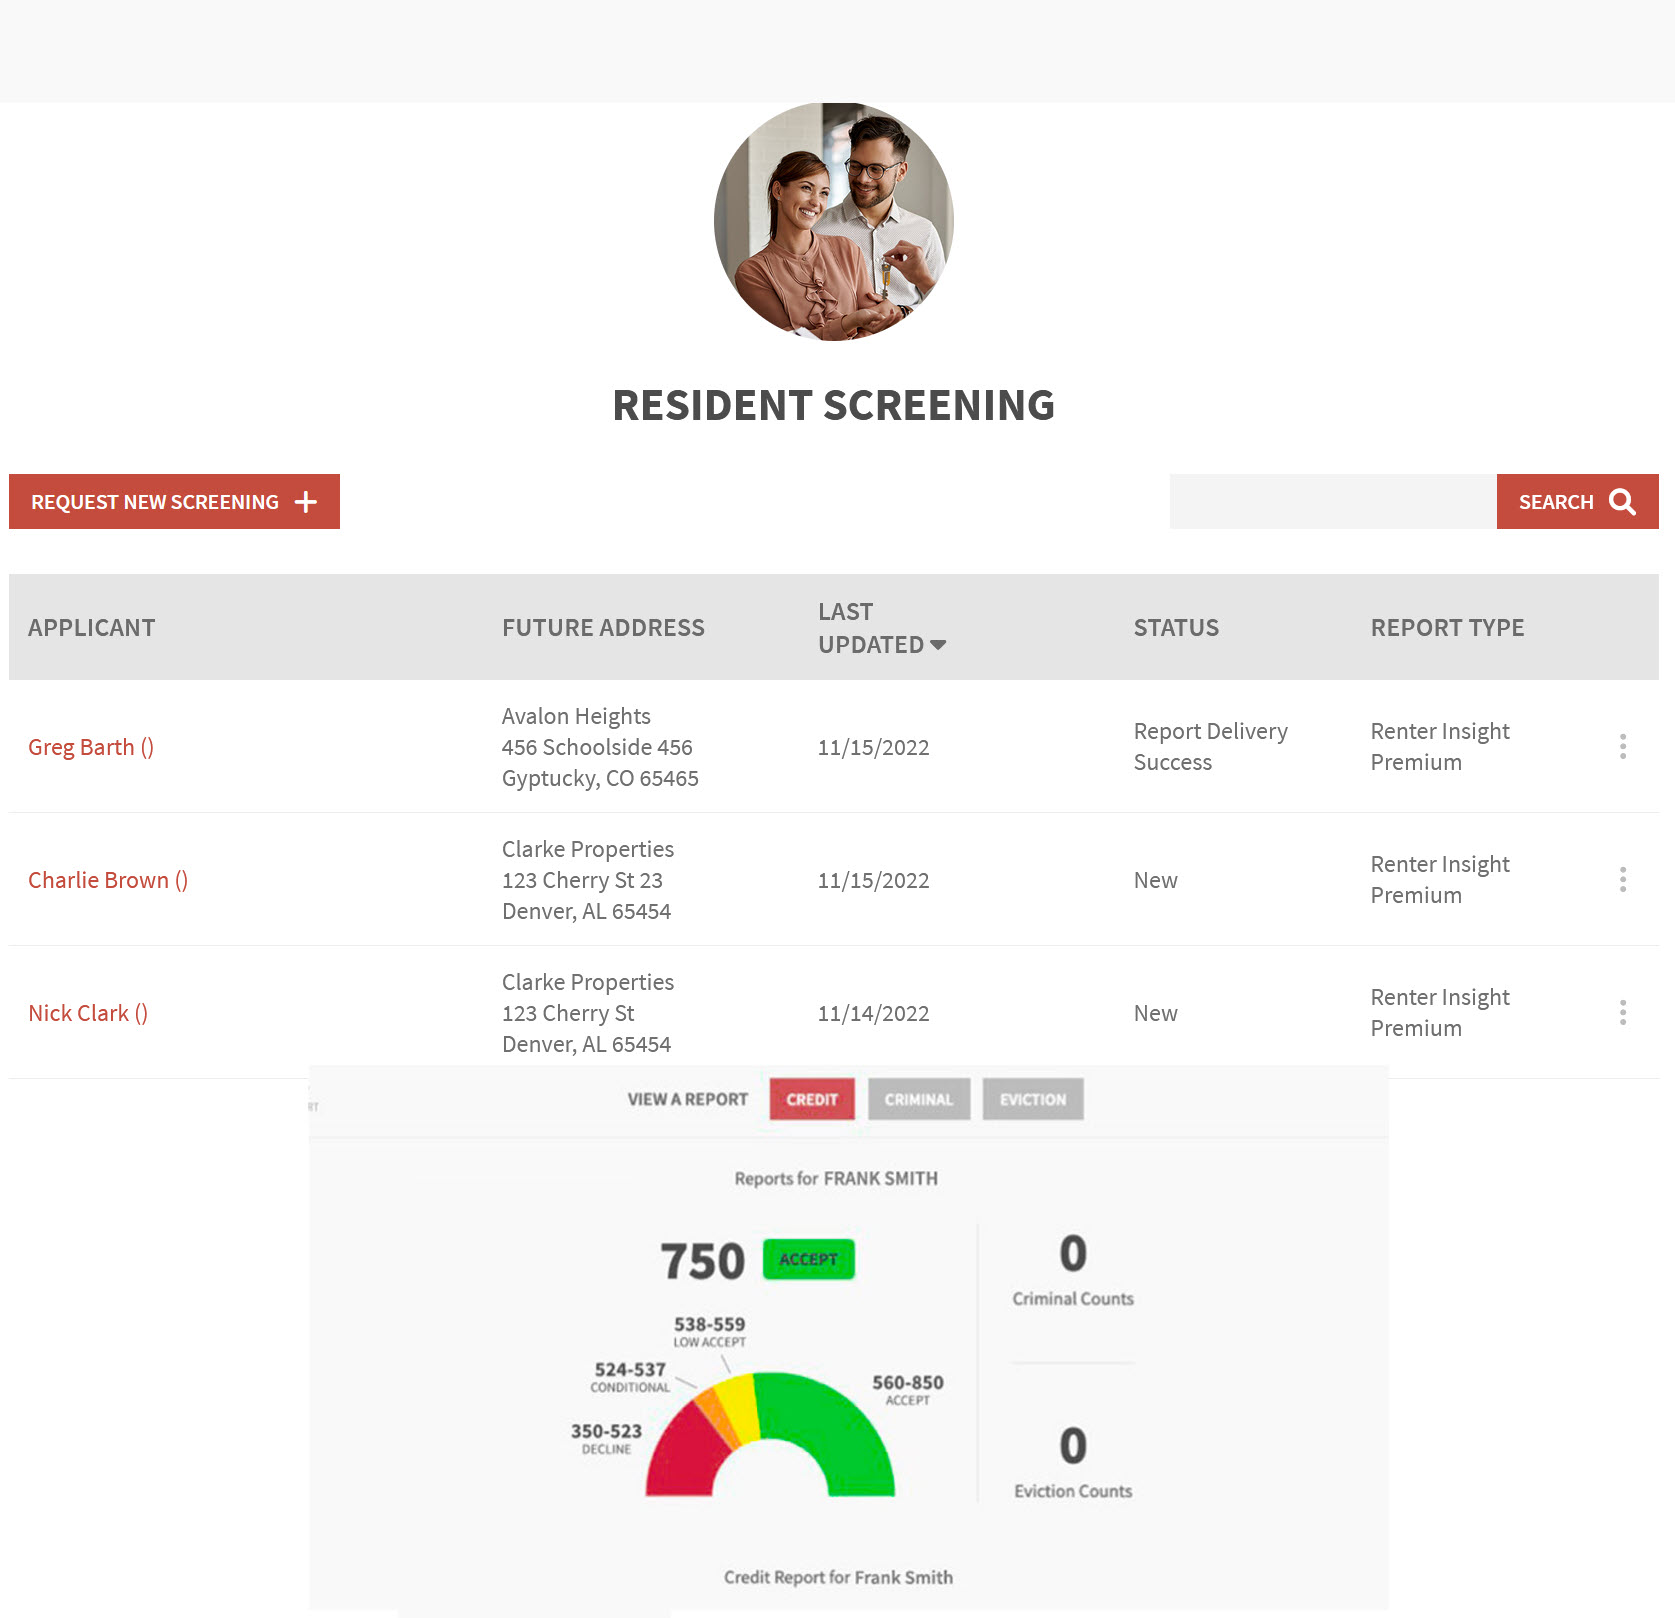Open the kebab menu for Nick Clark's row

pos(1622,1012)
